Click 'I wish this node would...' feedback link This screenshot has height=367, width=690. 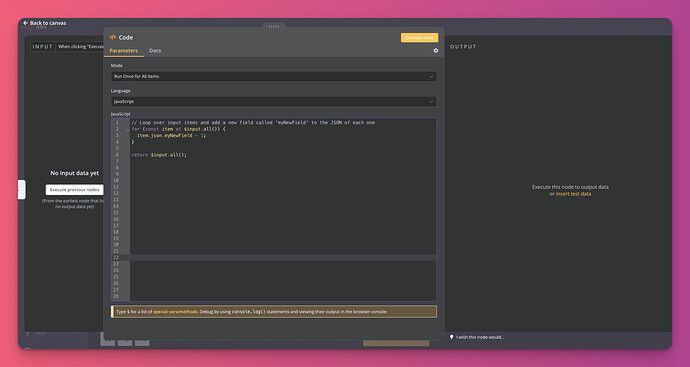(480, 337)
